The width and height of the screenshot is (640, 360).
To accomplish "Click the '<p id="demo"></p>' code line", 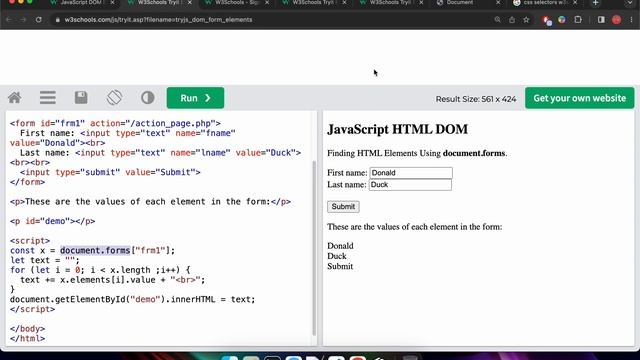I will pyautogui.click(x=53, y=221).
